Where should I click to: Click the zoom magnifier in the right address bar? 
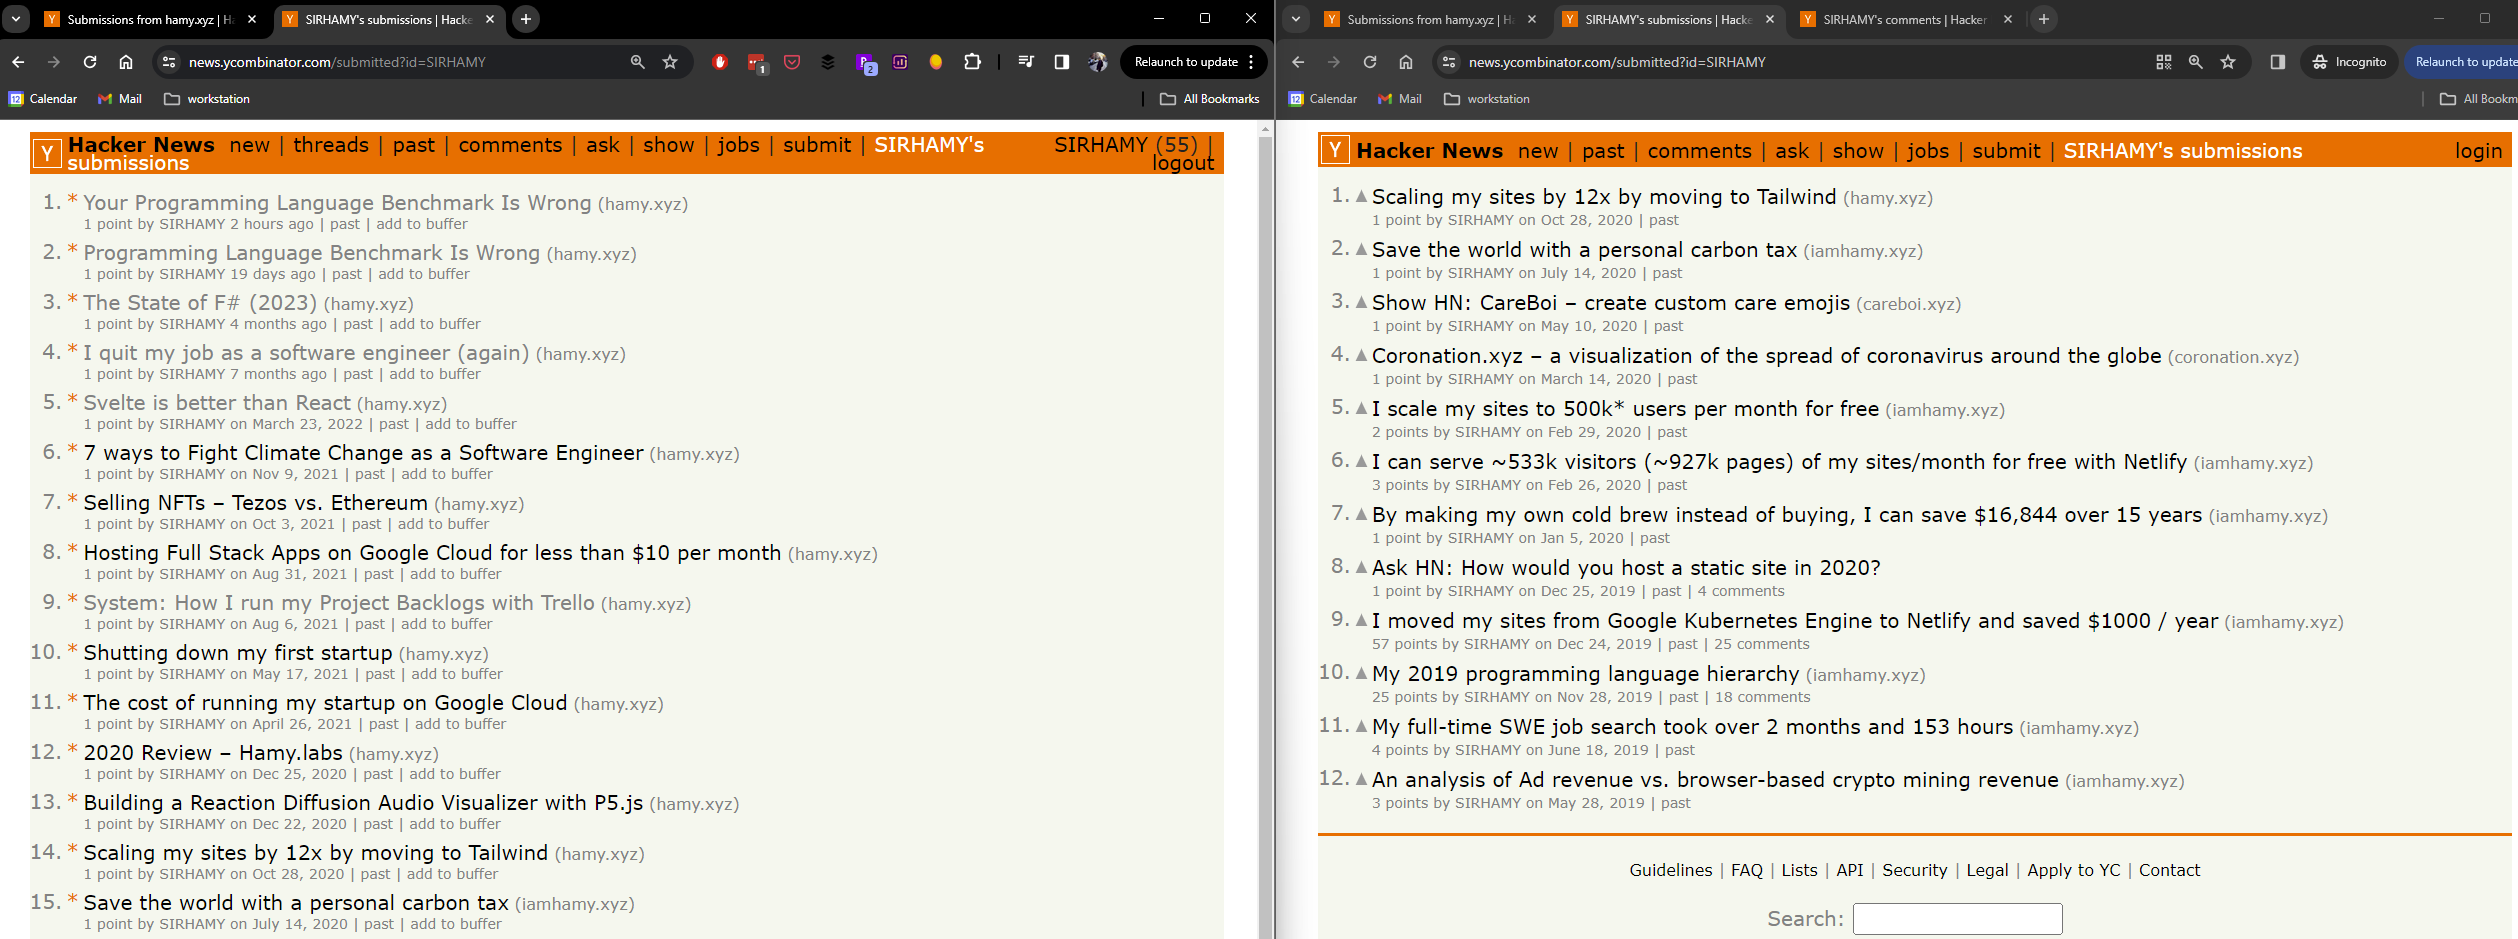click(x=2196, y=62)
